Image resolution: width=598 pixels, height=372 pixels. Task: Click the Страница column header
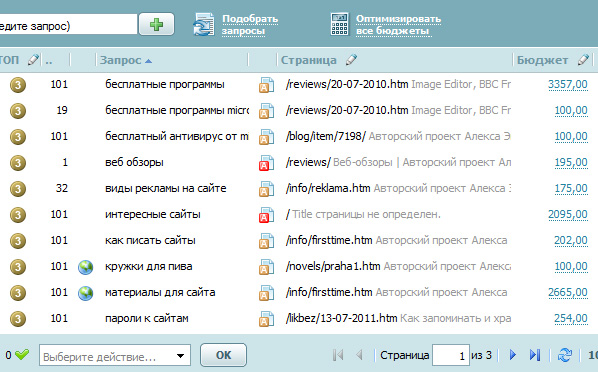(309, 60)
